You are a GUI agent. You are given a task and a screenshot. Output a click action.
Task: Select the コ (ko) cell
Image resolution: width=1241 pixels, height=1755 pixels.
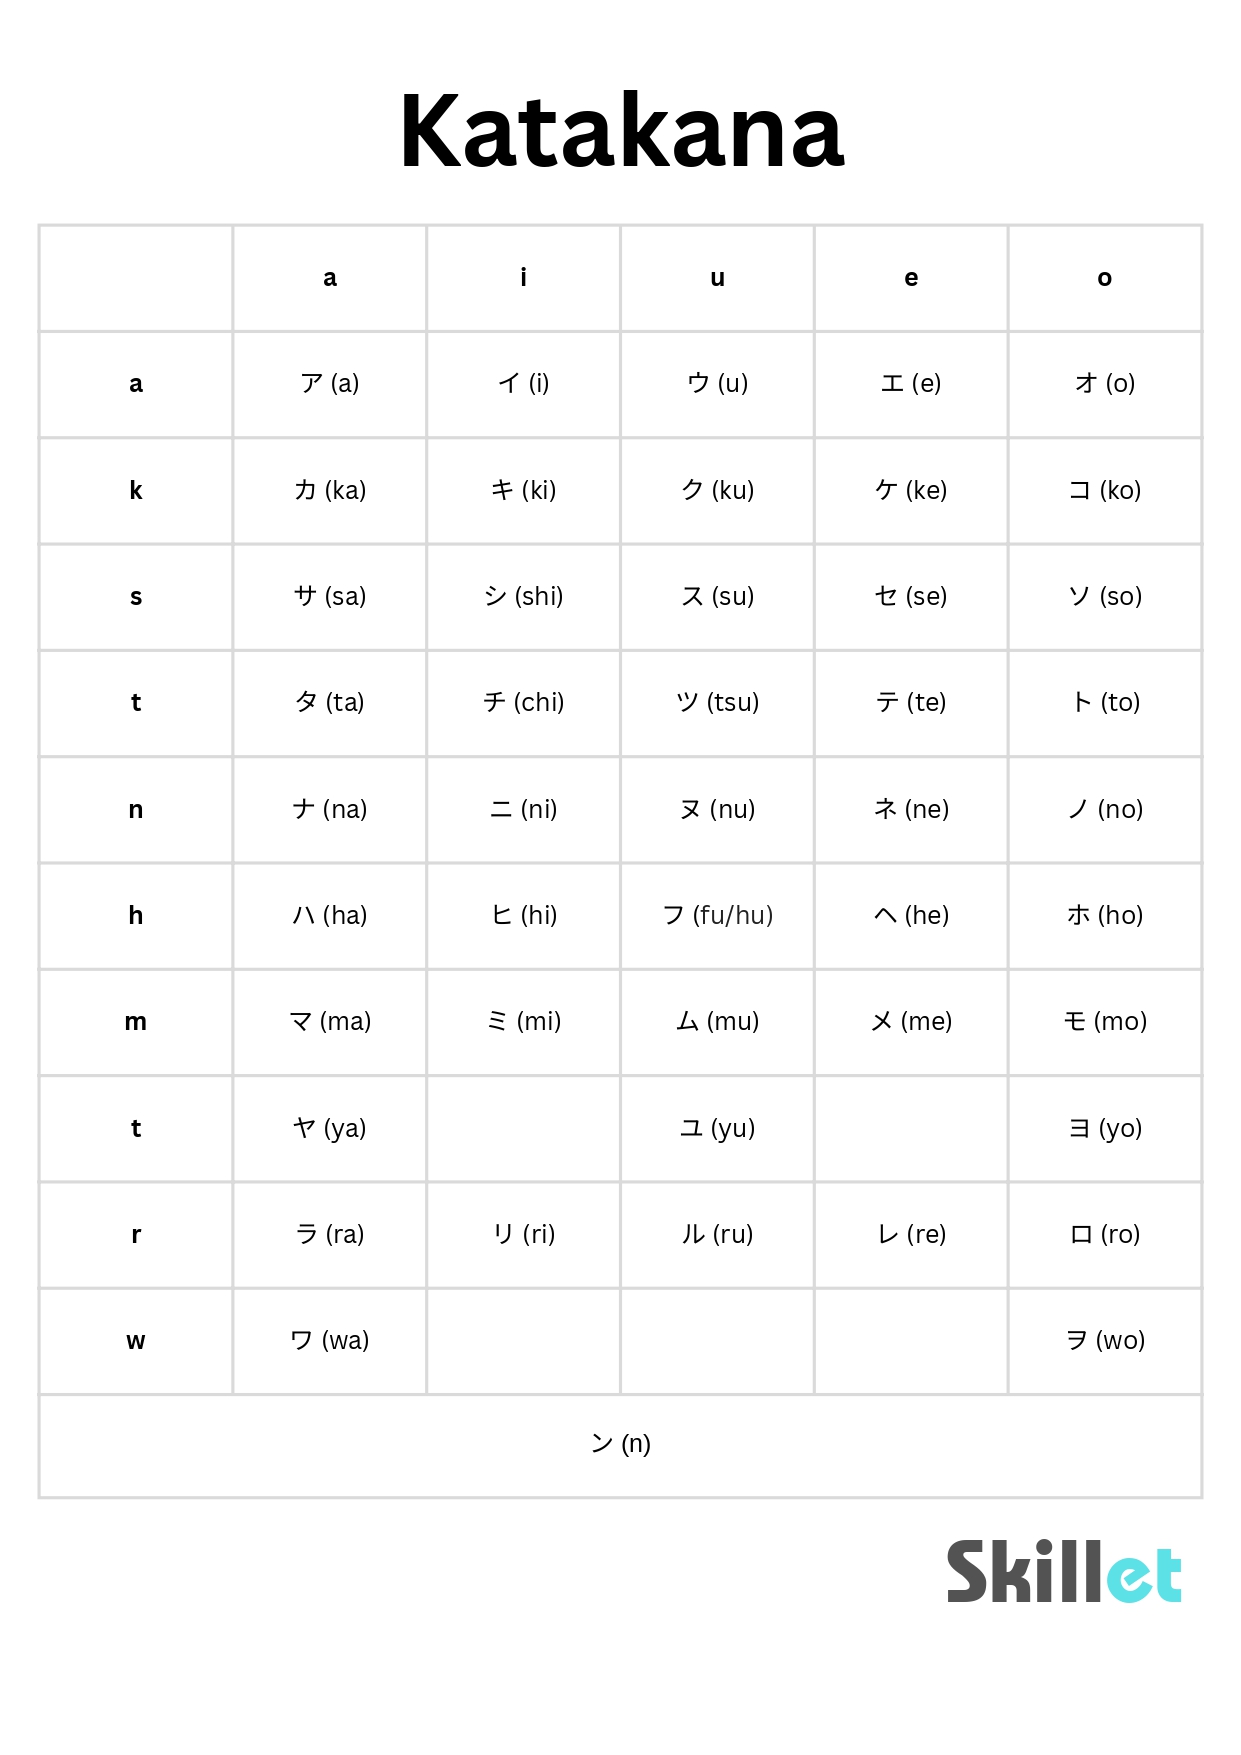coord(1105,491)
